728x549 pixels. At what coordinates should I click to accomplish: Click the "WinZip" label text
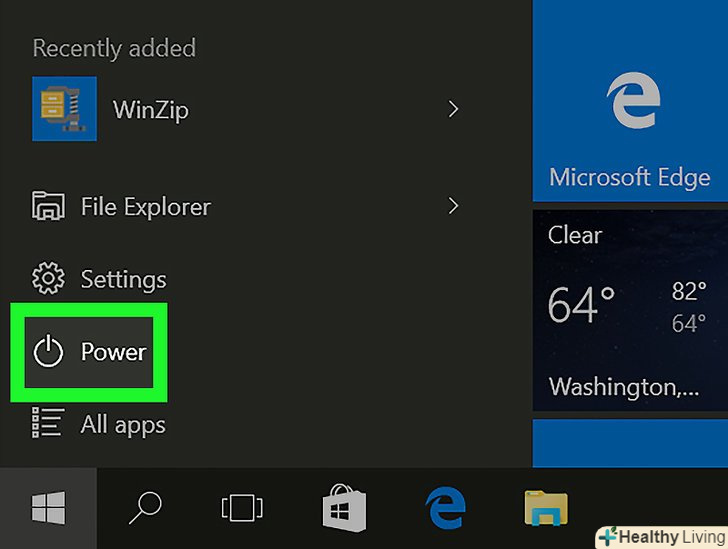coord(151,111)
